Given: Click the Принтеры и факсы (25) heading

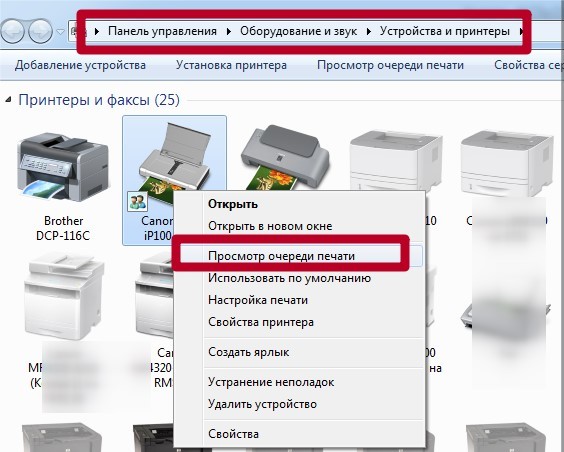Looking at the screenshot, I should click(99, 100).
